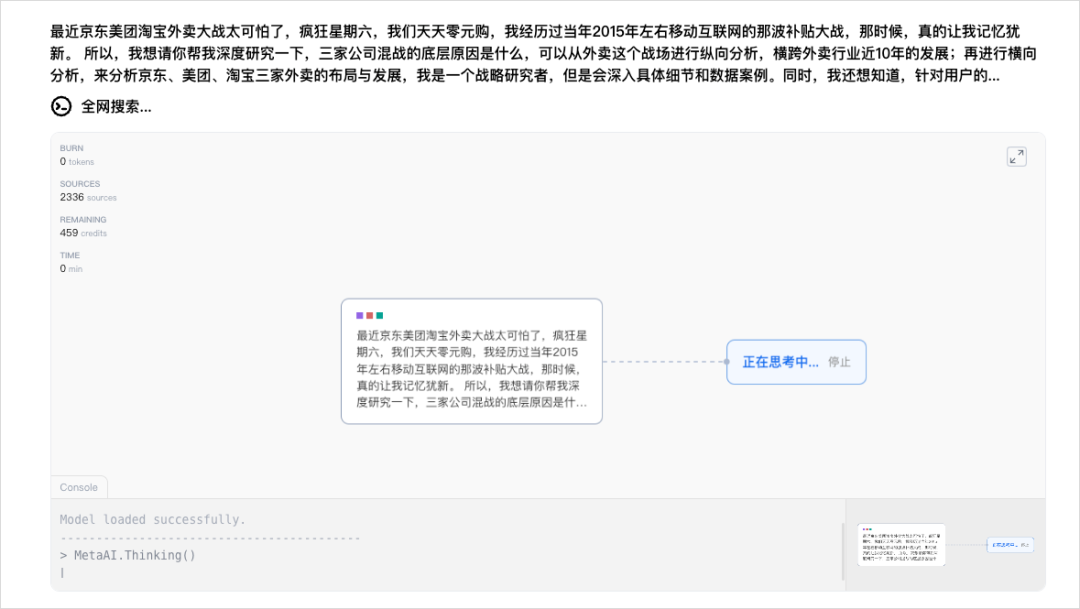This screenshot has width=1080, height=609.
Task: Toggle the thinking node connection point
Action: pos(727,361)
